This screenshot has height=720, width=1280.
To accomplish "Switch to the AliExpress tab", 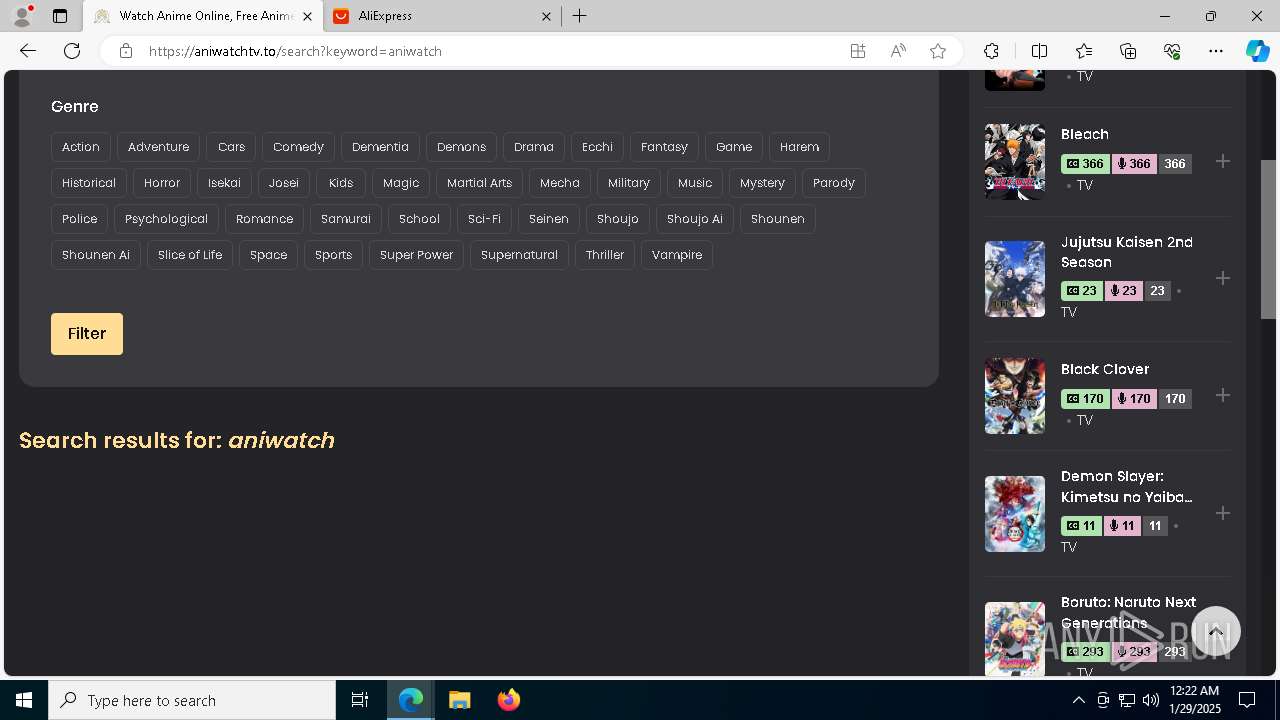I will [440, 16].
